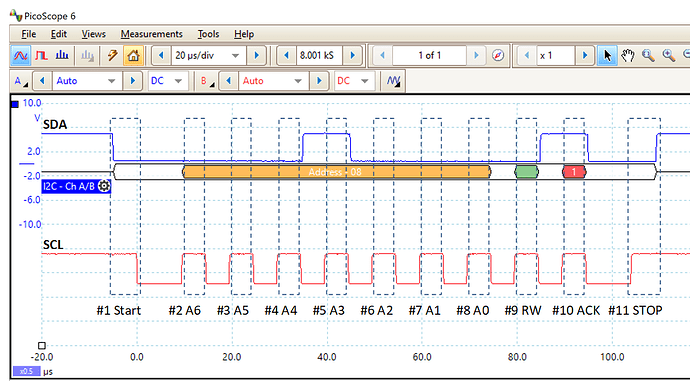Increase the 8.001 kS sample count
The image size is (690, 381).
[352, 55]
